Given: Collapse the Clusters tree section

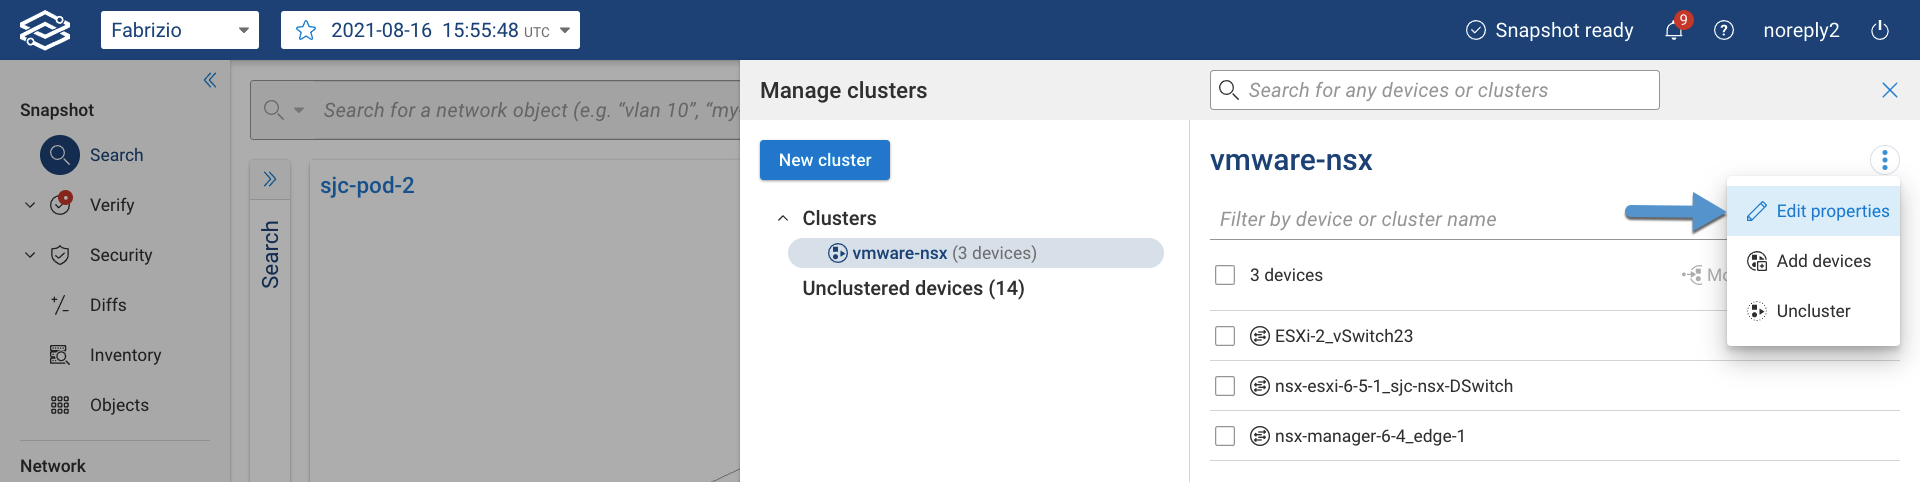Looking at the screenshot, I should 783,218.
